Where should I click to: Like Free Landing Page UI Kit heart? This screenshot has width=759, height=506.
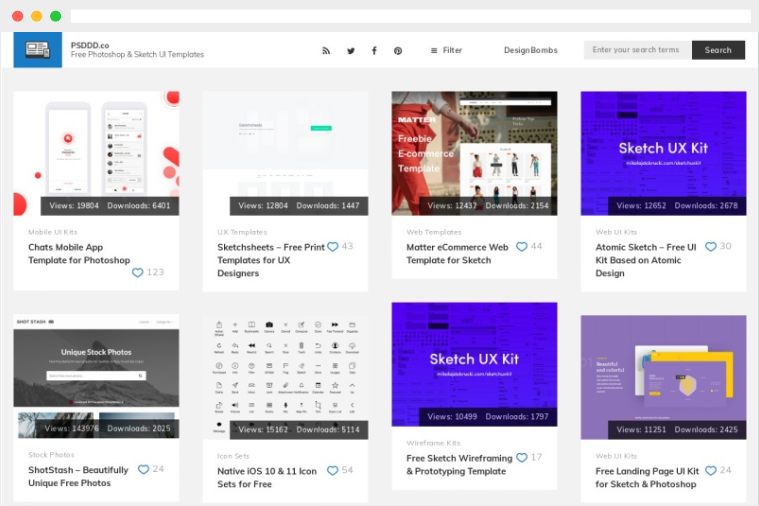click(711, 470)
